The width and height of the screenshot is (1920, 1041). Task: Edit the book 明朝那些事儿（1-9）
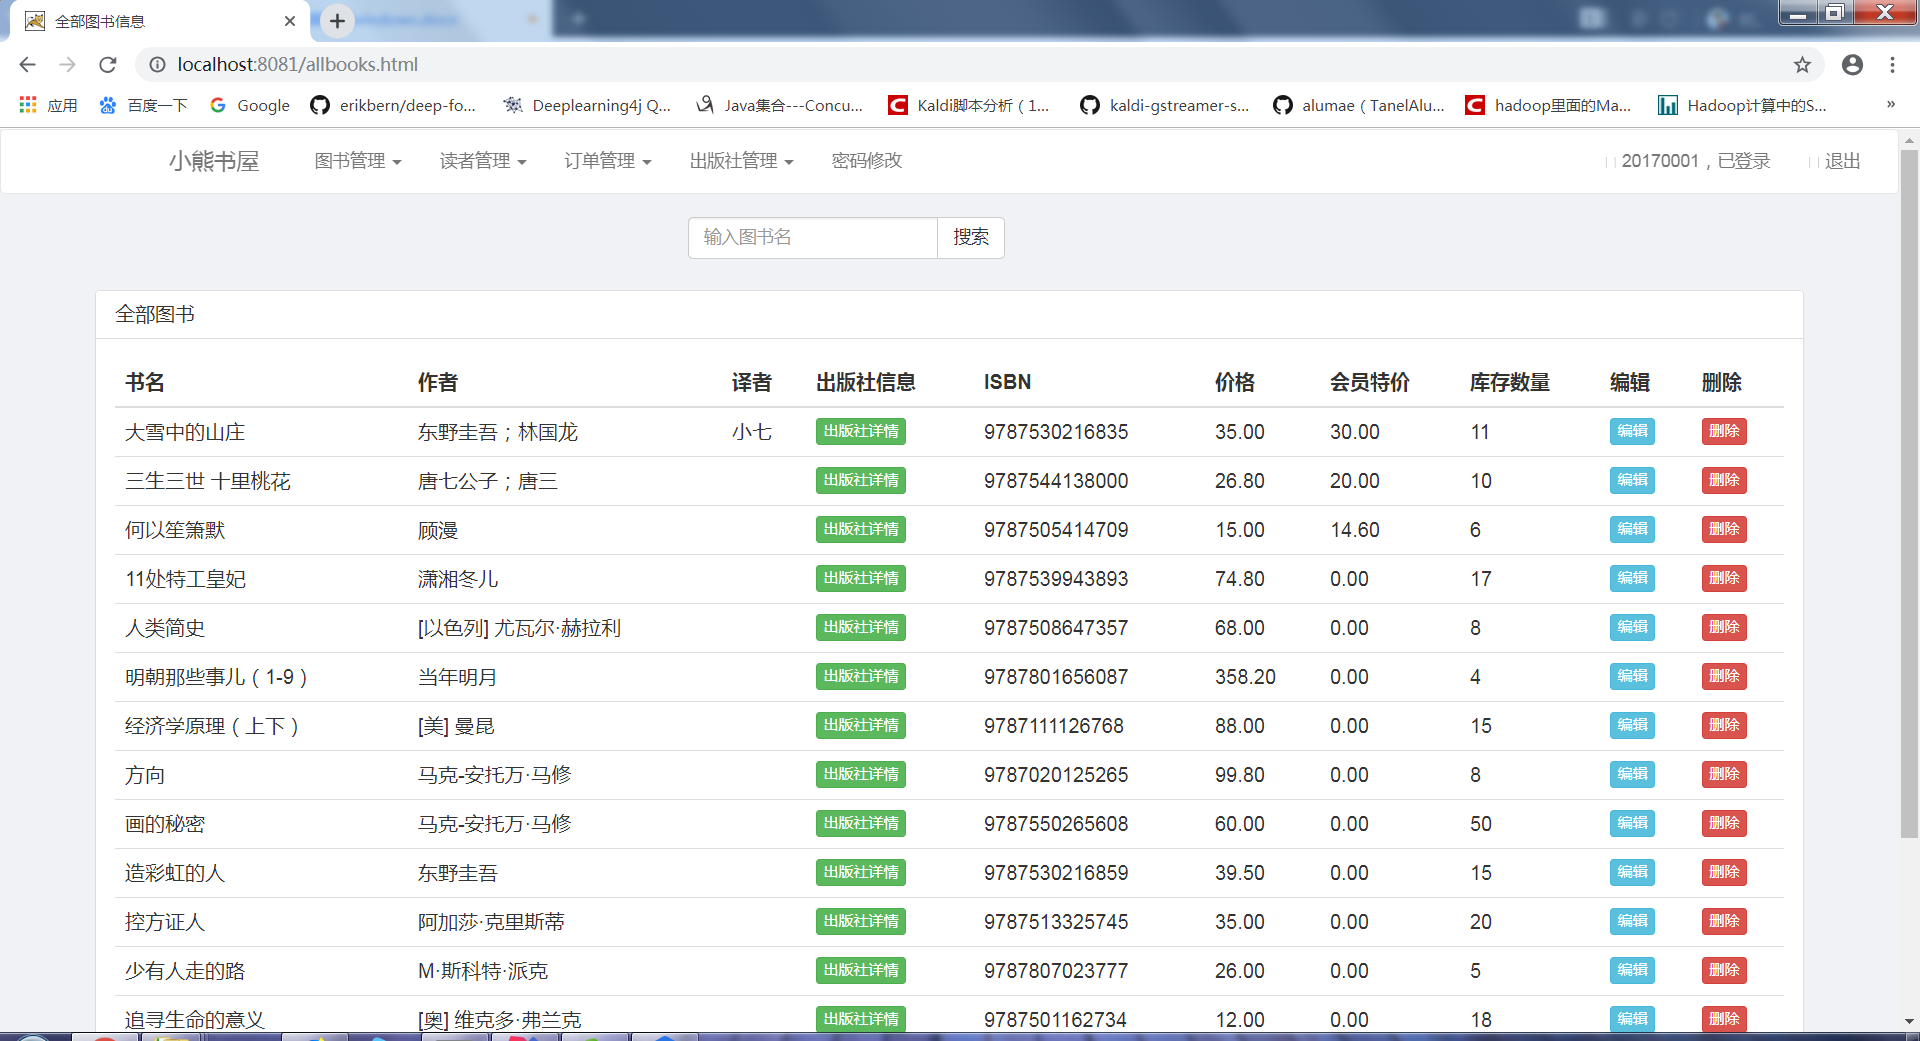[1632, 676]
